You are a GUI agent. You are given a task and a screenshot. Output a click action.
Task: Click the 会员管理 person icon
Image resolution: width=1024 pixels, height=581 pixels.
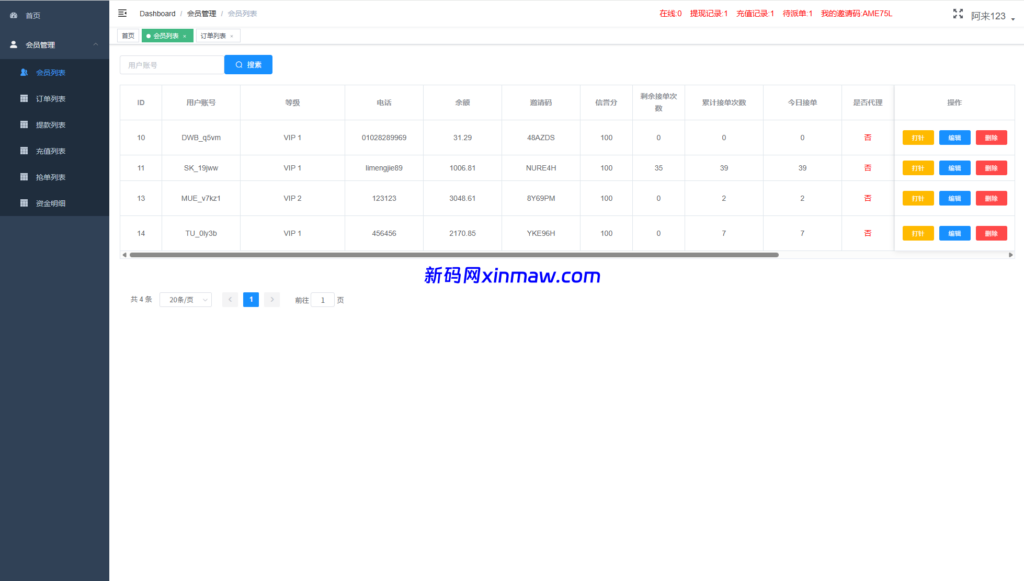(x=15, y=44)
